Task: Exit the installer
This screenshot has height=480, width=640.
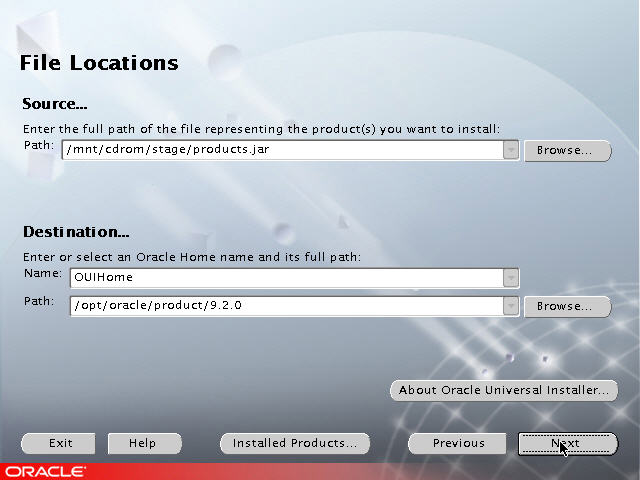Action: (x=58, y=443)
